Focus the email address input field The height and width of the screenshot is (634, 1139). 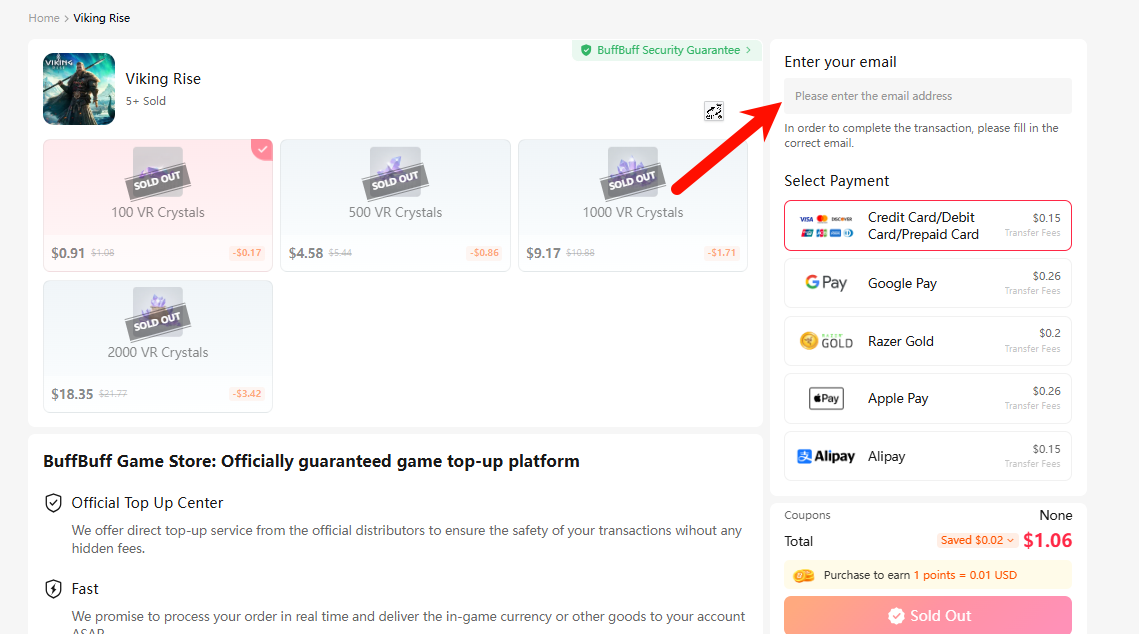click(x=927, y=96)
